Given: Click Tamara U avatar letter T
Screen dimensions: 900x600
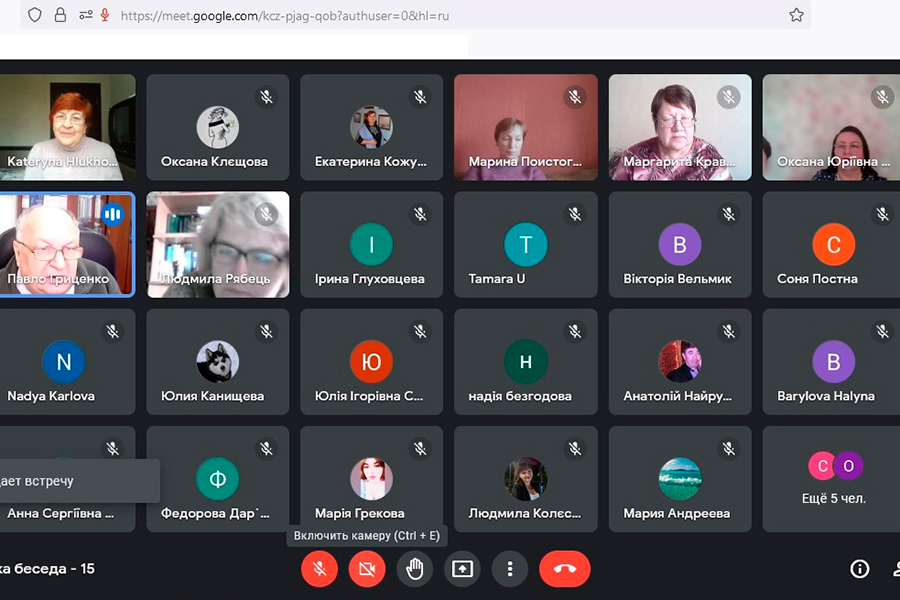Looking at the screenshot, I should pyautogui.click(x=526, y=244).
